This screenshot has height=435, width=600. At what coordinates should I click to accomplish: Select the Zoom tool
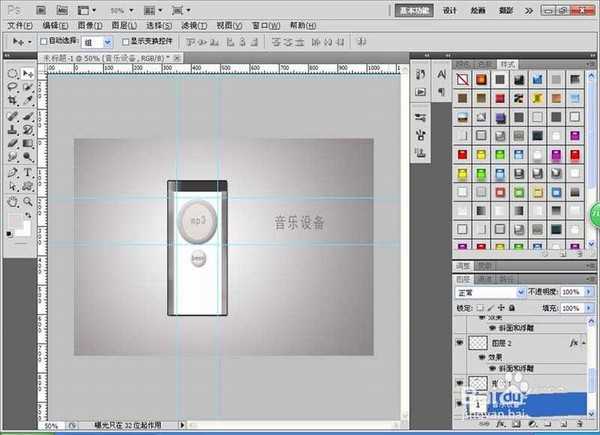(28, 202)
